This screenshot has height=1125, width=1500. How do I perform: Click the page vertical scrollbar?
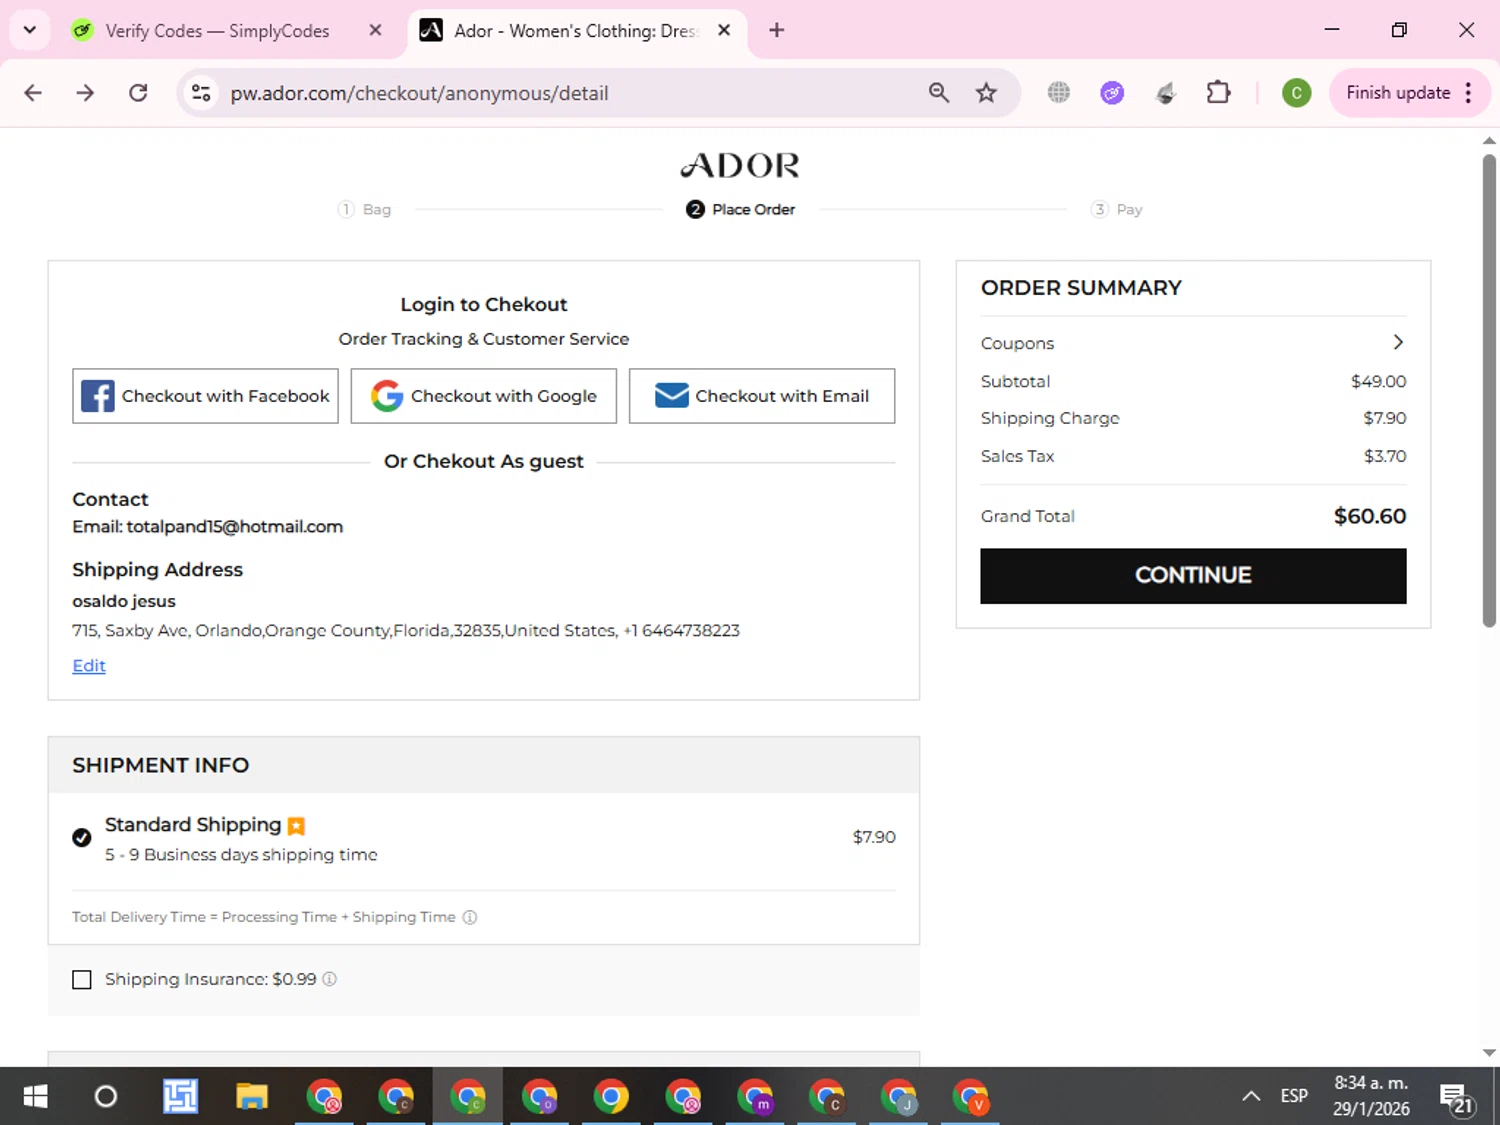tap(1489, 390)
